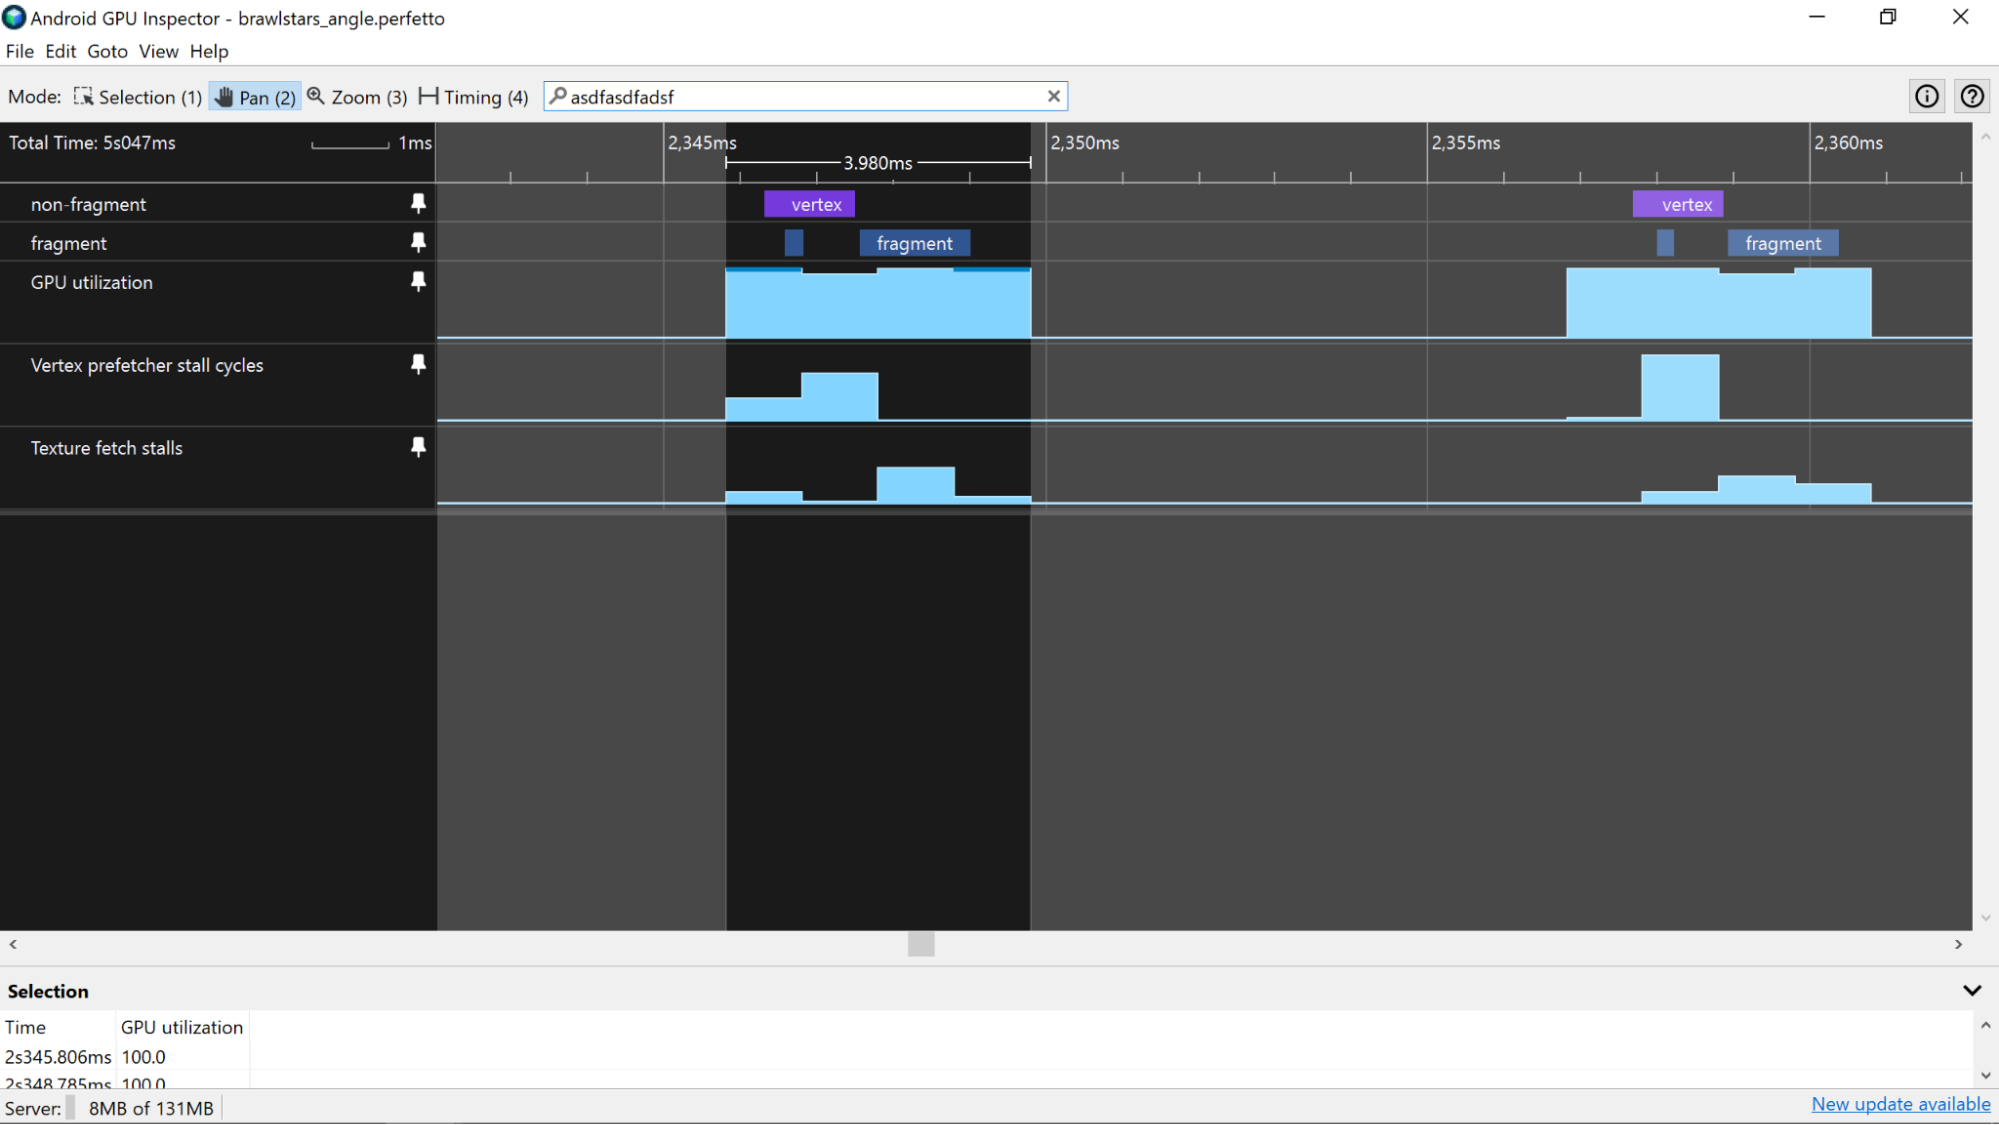The height and width of the screenshot is (1125, 1999).
Task: Click New update available link
Action: tap(1900, 1104)
